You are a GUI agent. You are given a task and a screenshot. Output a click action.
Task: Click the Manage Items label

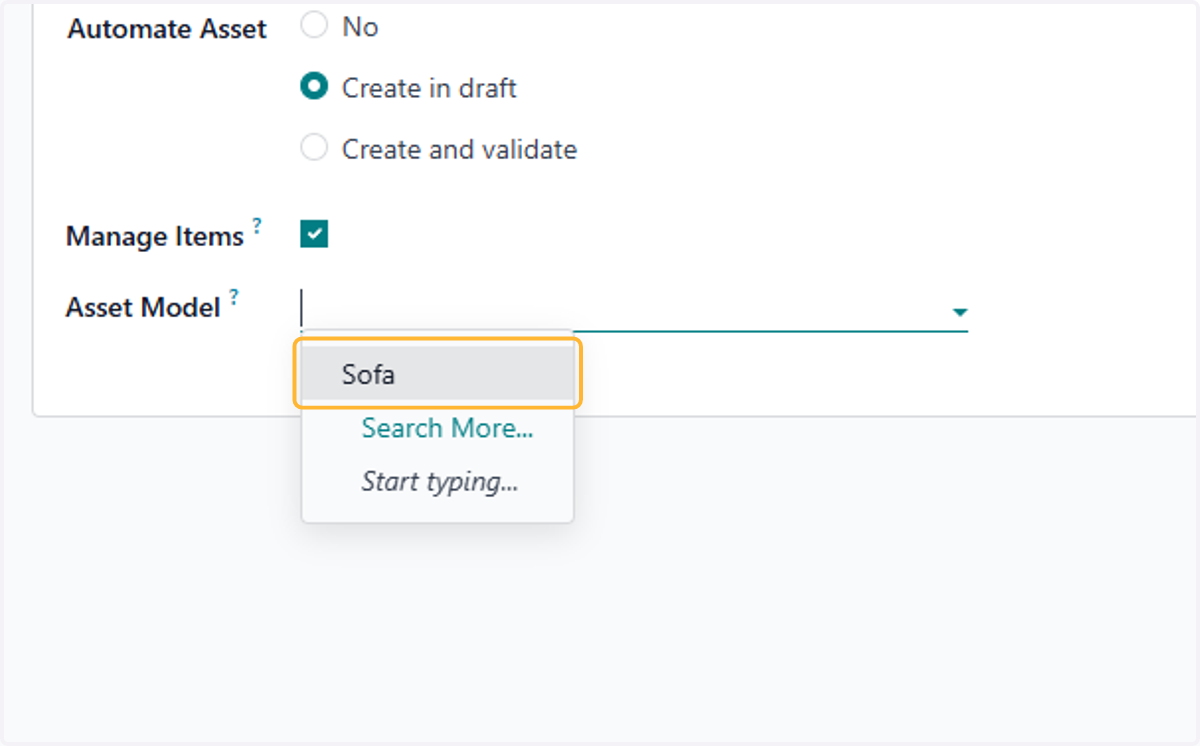pyautogui.click(x=155, y=237)
